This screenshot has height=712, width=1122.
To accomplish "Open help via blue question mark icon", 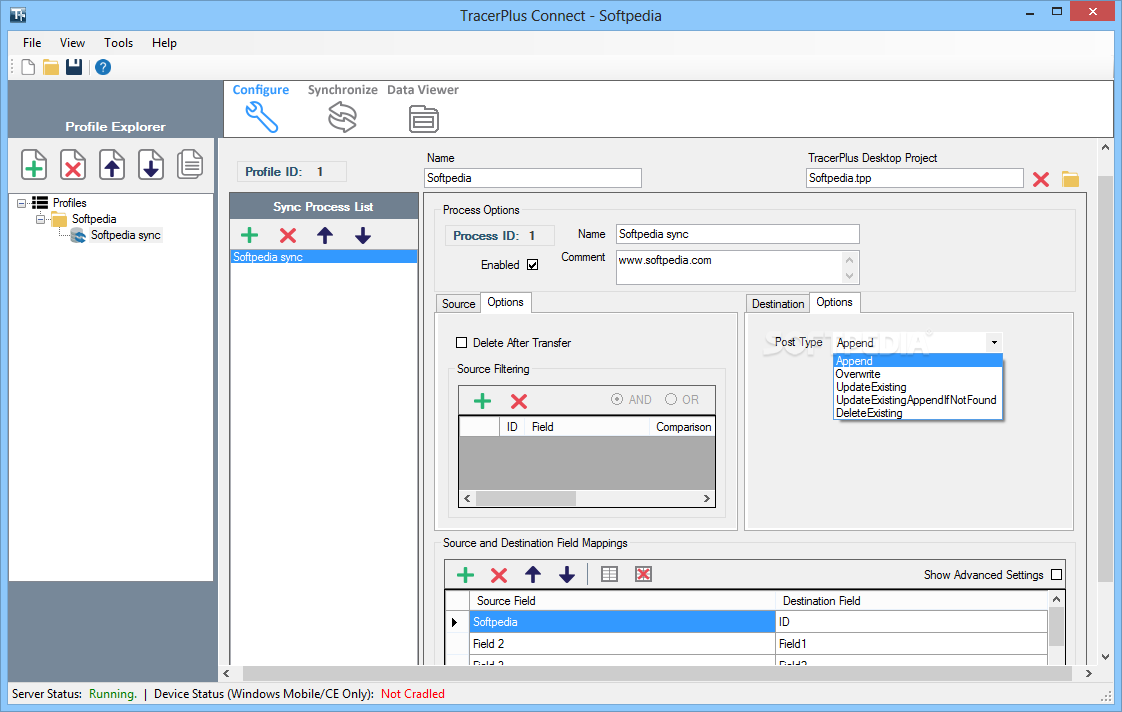I will (103, 67).
